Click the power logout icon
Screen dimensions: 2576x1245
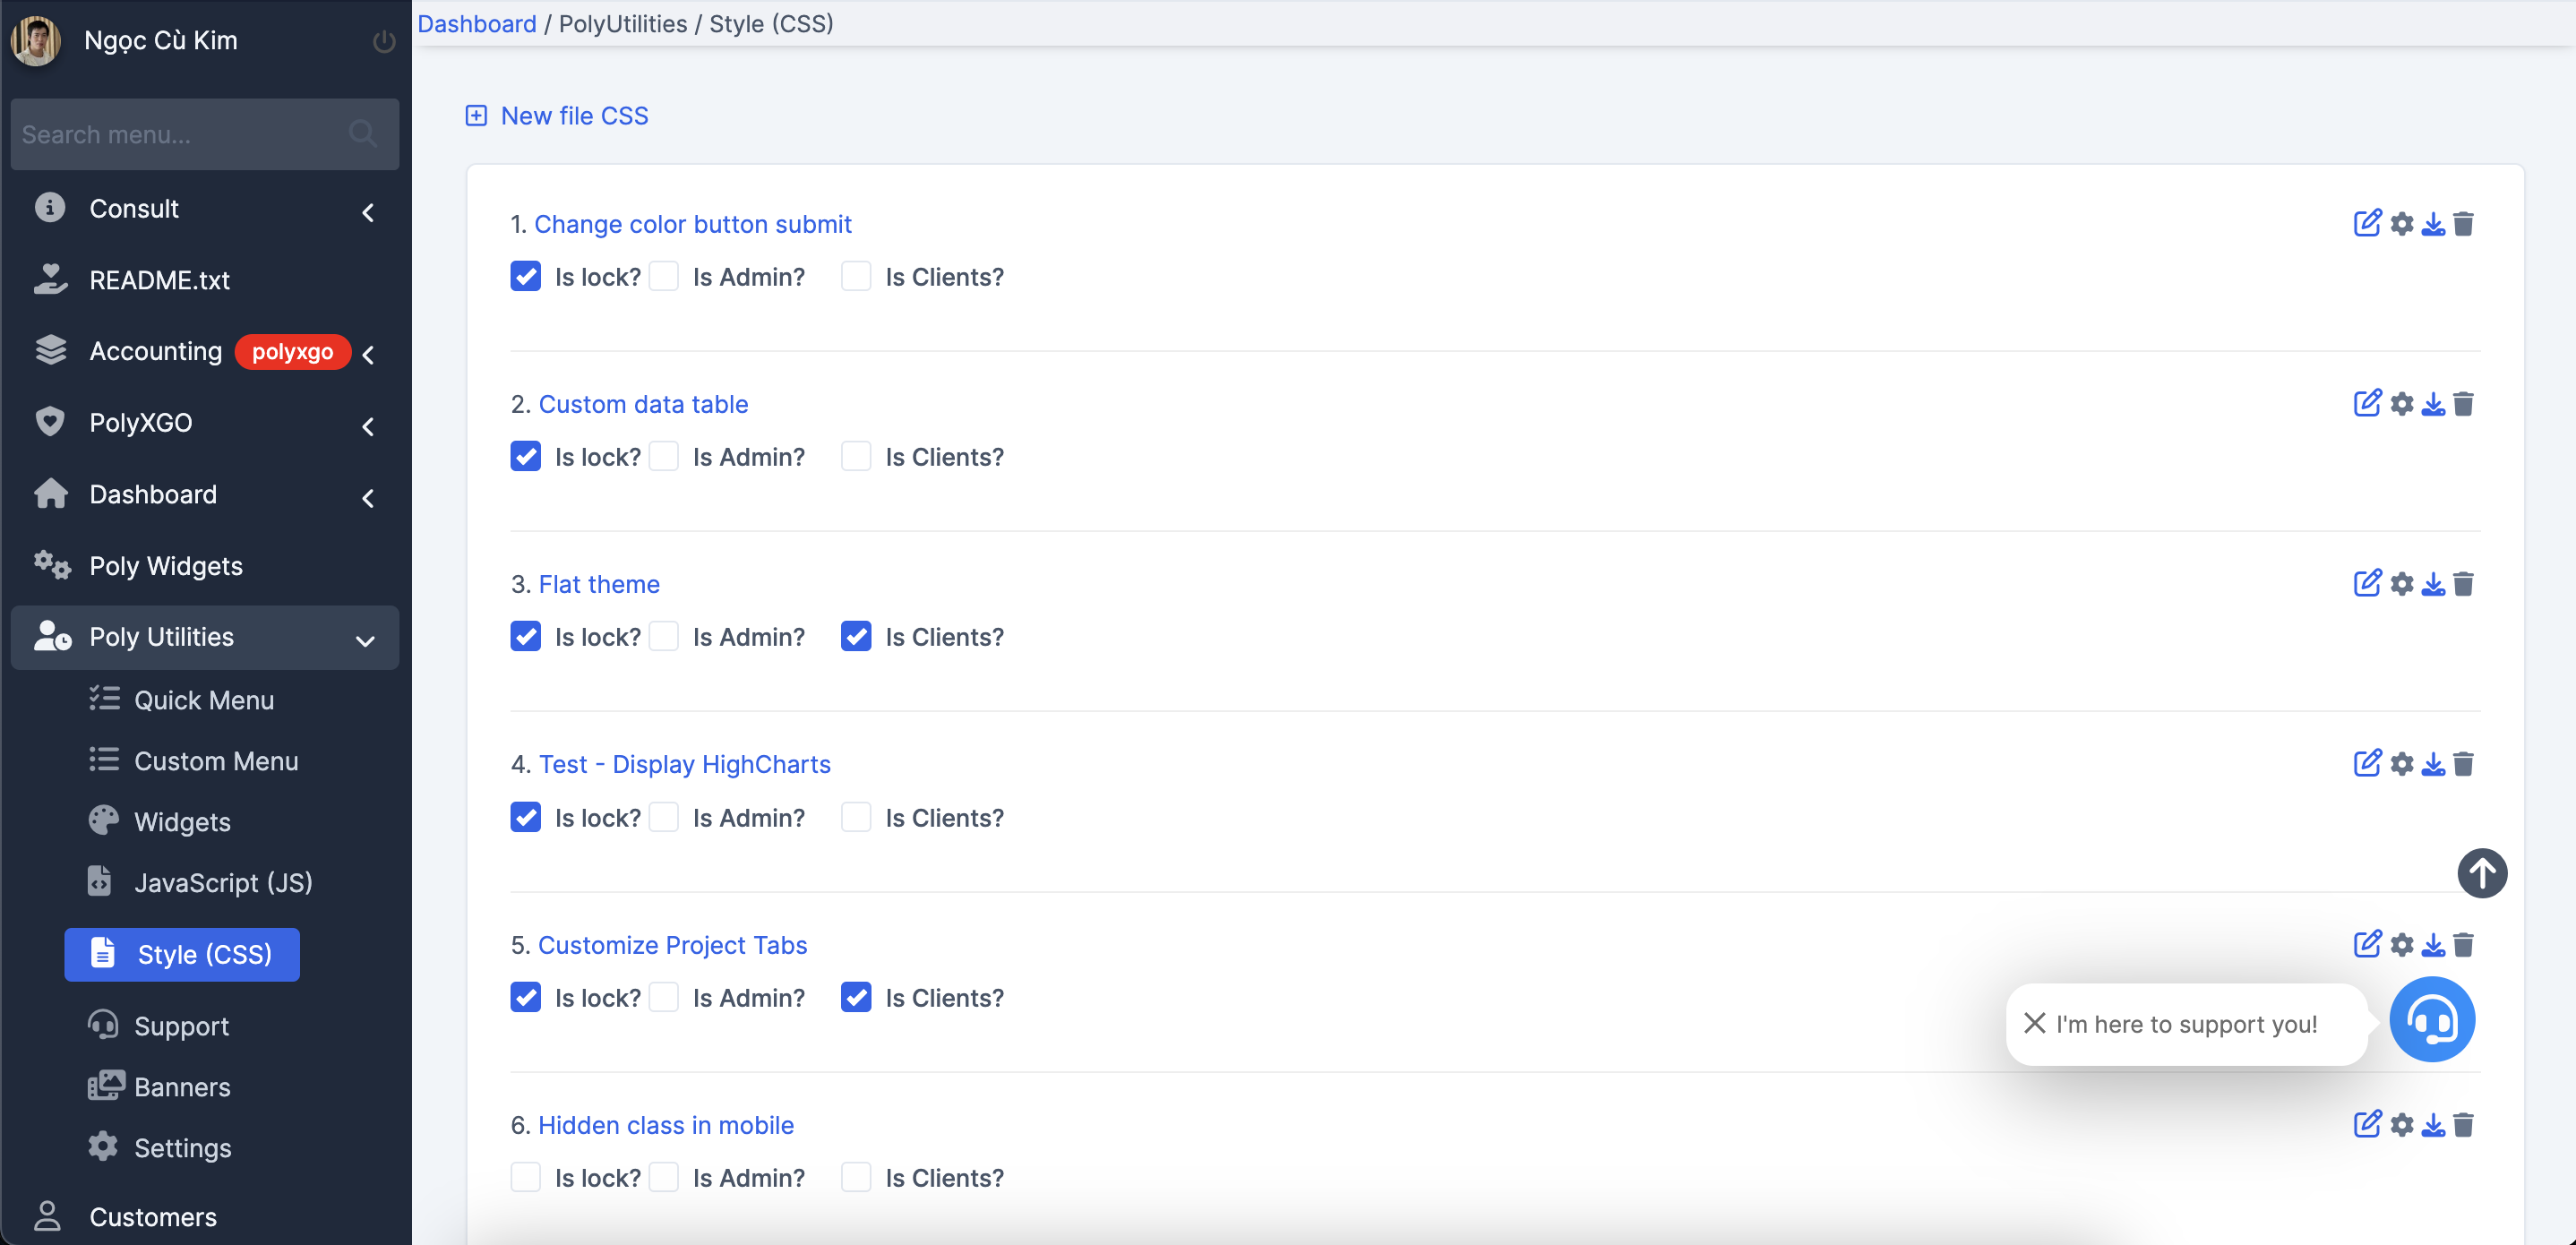(x=384, y=42)
